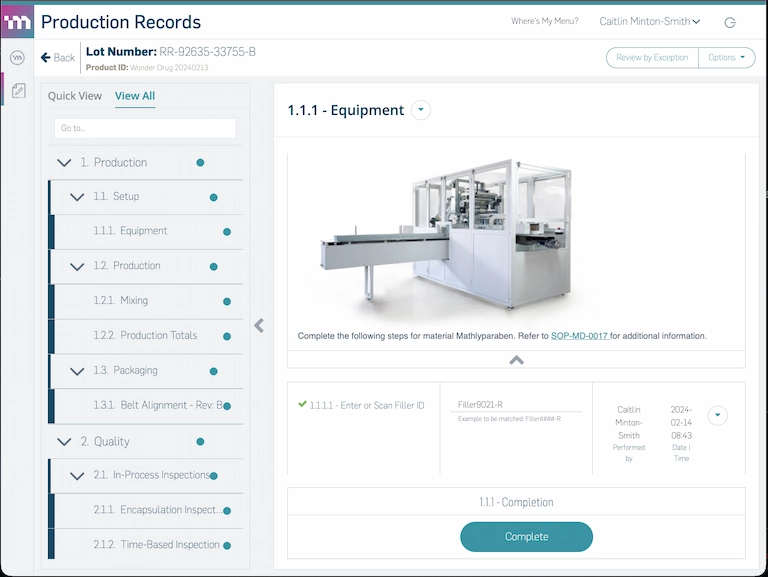The image size is (768, 577).
Task: Select 2.1.1 Encapsulation Inspection tree item
Action: tap(157, 510)
